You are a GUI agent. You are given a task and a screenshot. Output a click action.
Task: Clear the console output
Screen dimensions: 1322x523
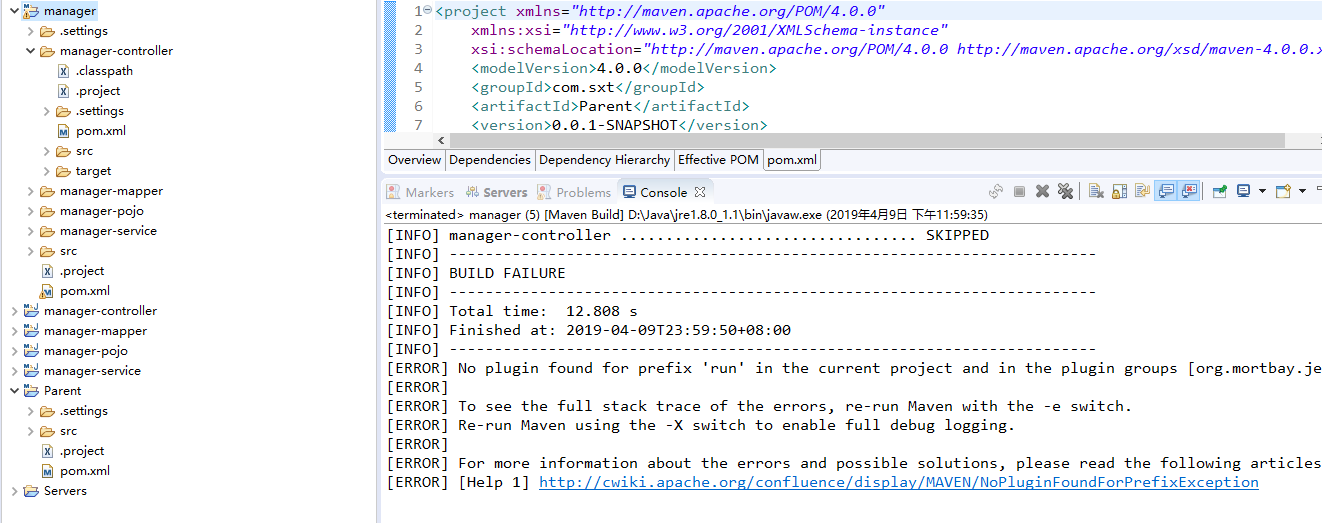[x=1096, y=192]
